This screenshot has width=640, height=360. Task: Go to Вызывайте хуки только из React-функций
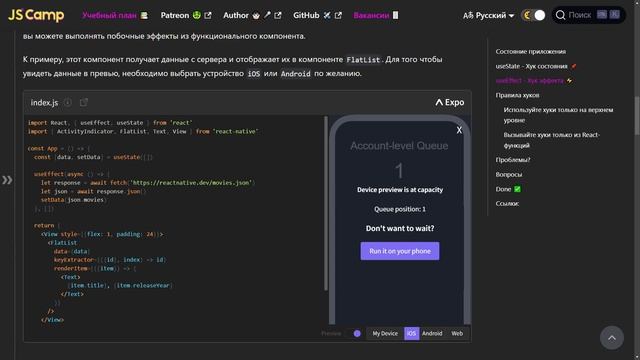tap(551, 140)
